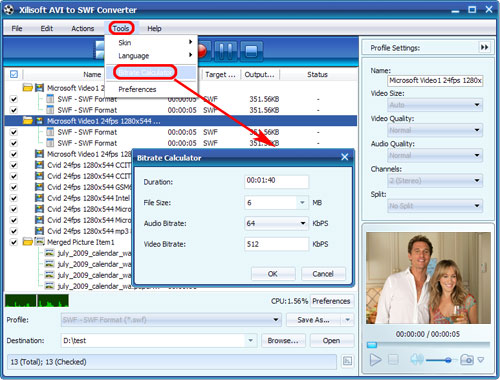The height and width of the screenshot is (380, 500).
Task: Sort list by Name column header
Action: click(x=92, y=74)
